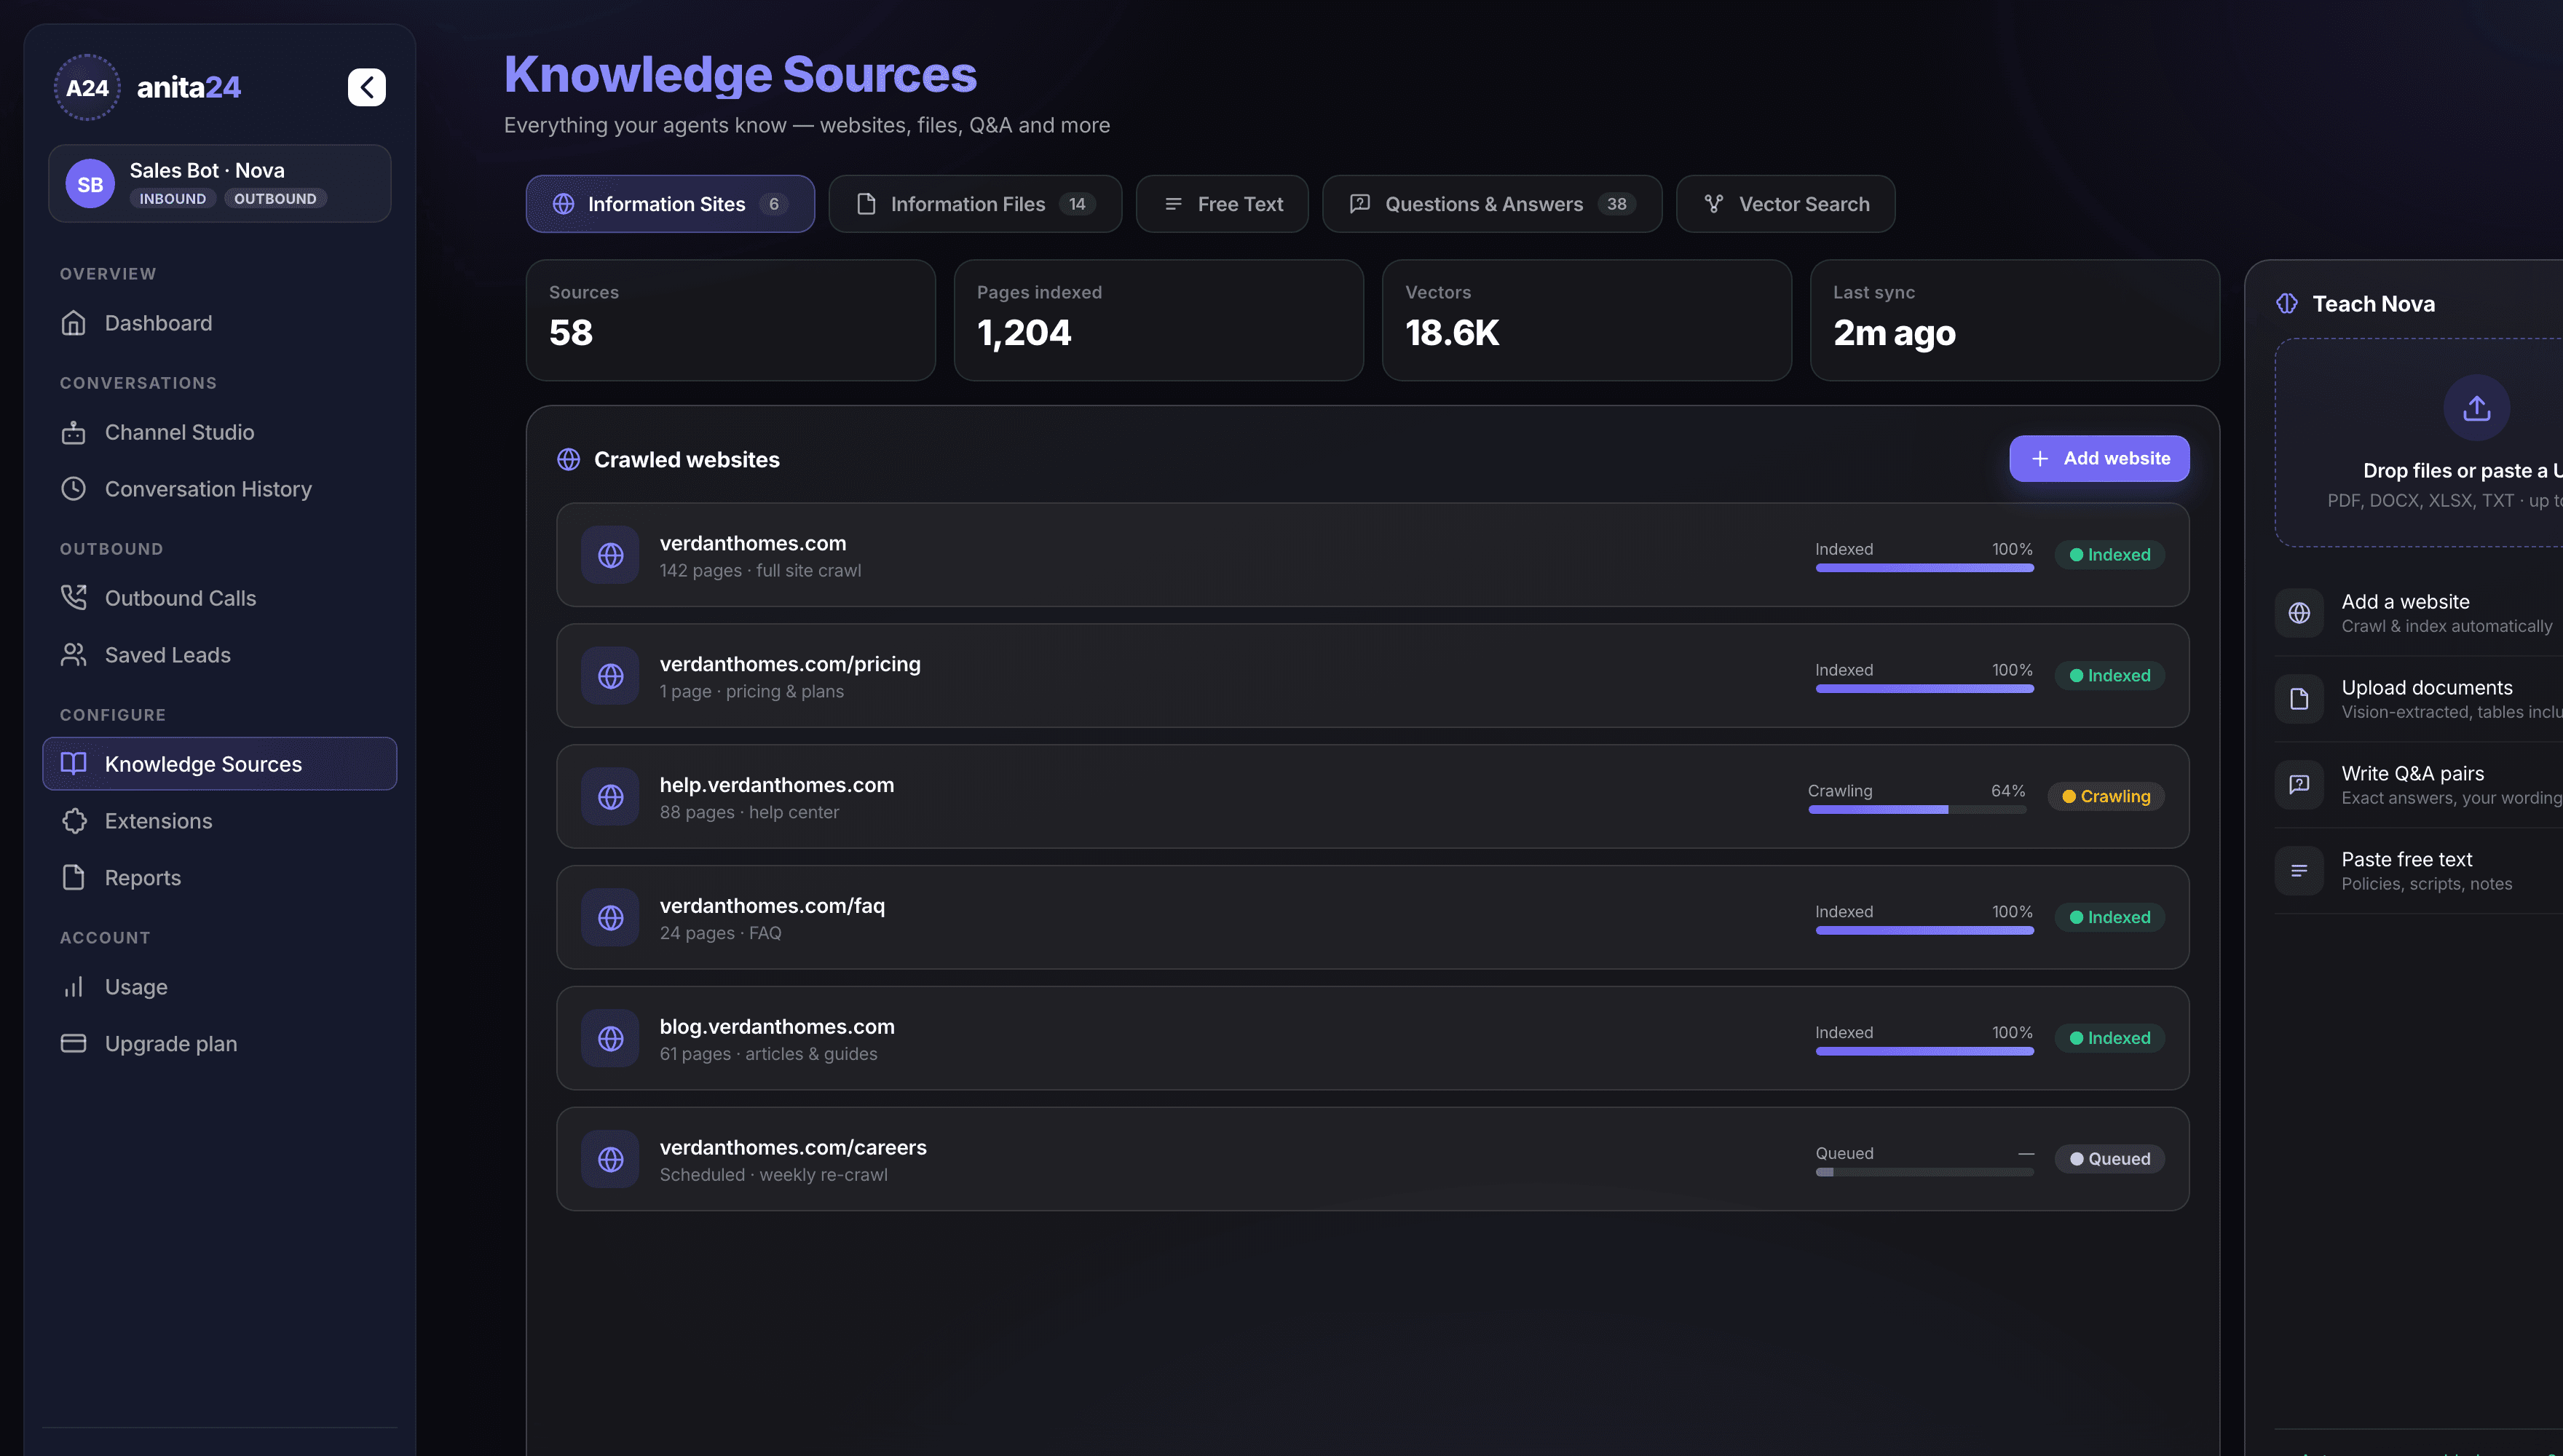
Task: Click globe icon beside help.verdanthomes.com
Action: [x=610, y=796]
